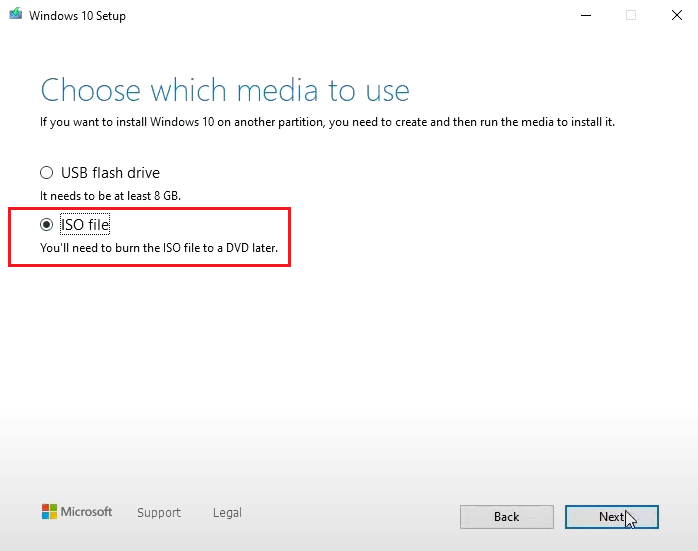
Task: Select the ISO file radio button
Action: [x=46, y=225]
